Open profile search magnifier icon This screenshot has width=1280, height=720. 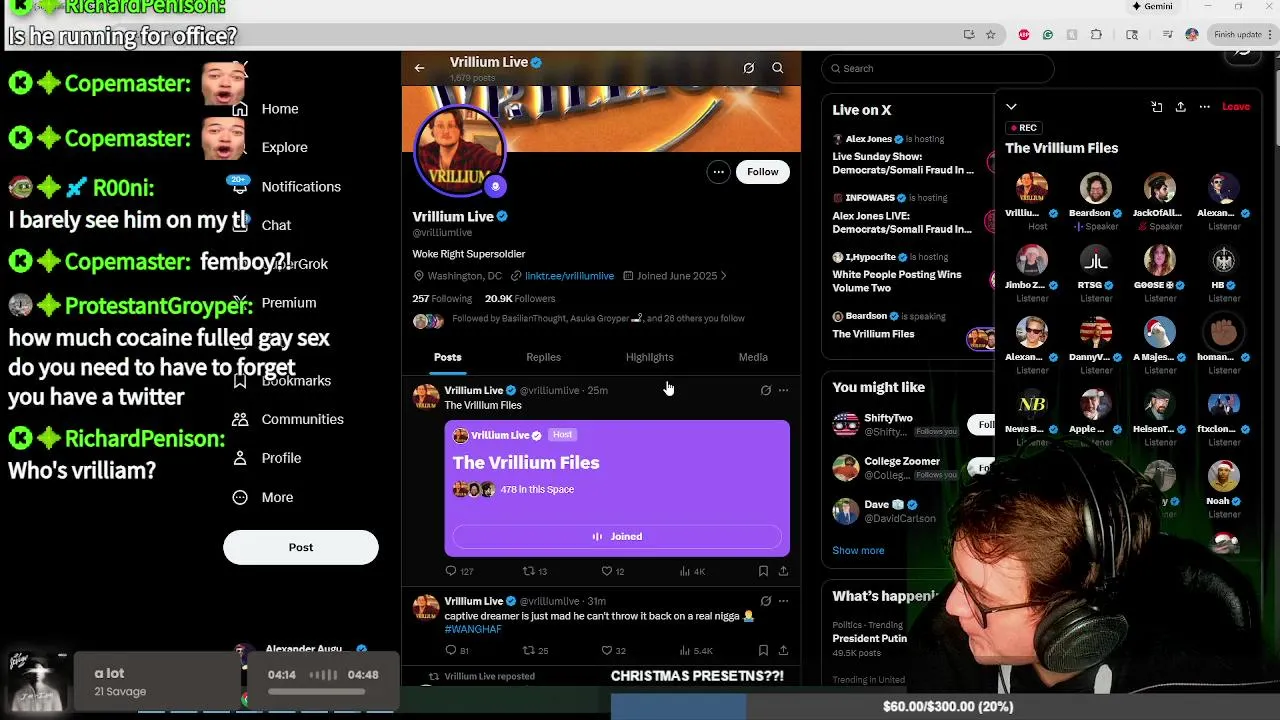(x=777, y=68)
